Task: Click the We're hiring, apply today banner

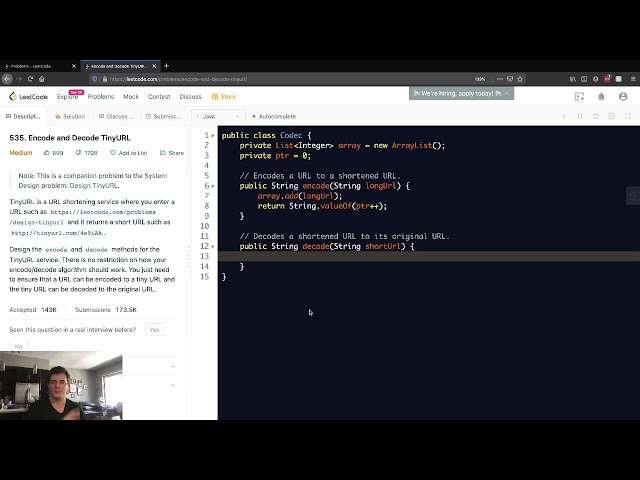Action: pyautogui.click(x=457, y=93)
